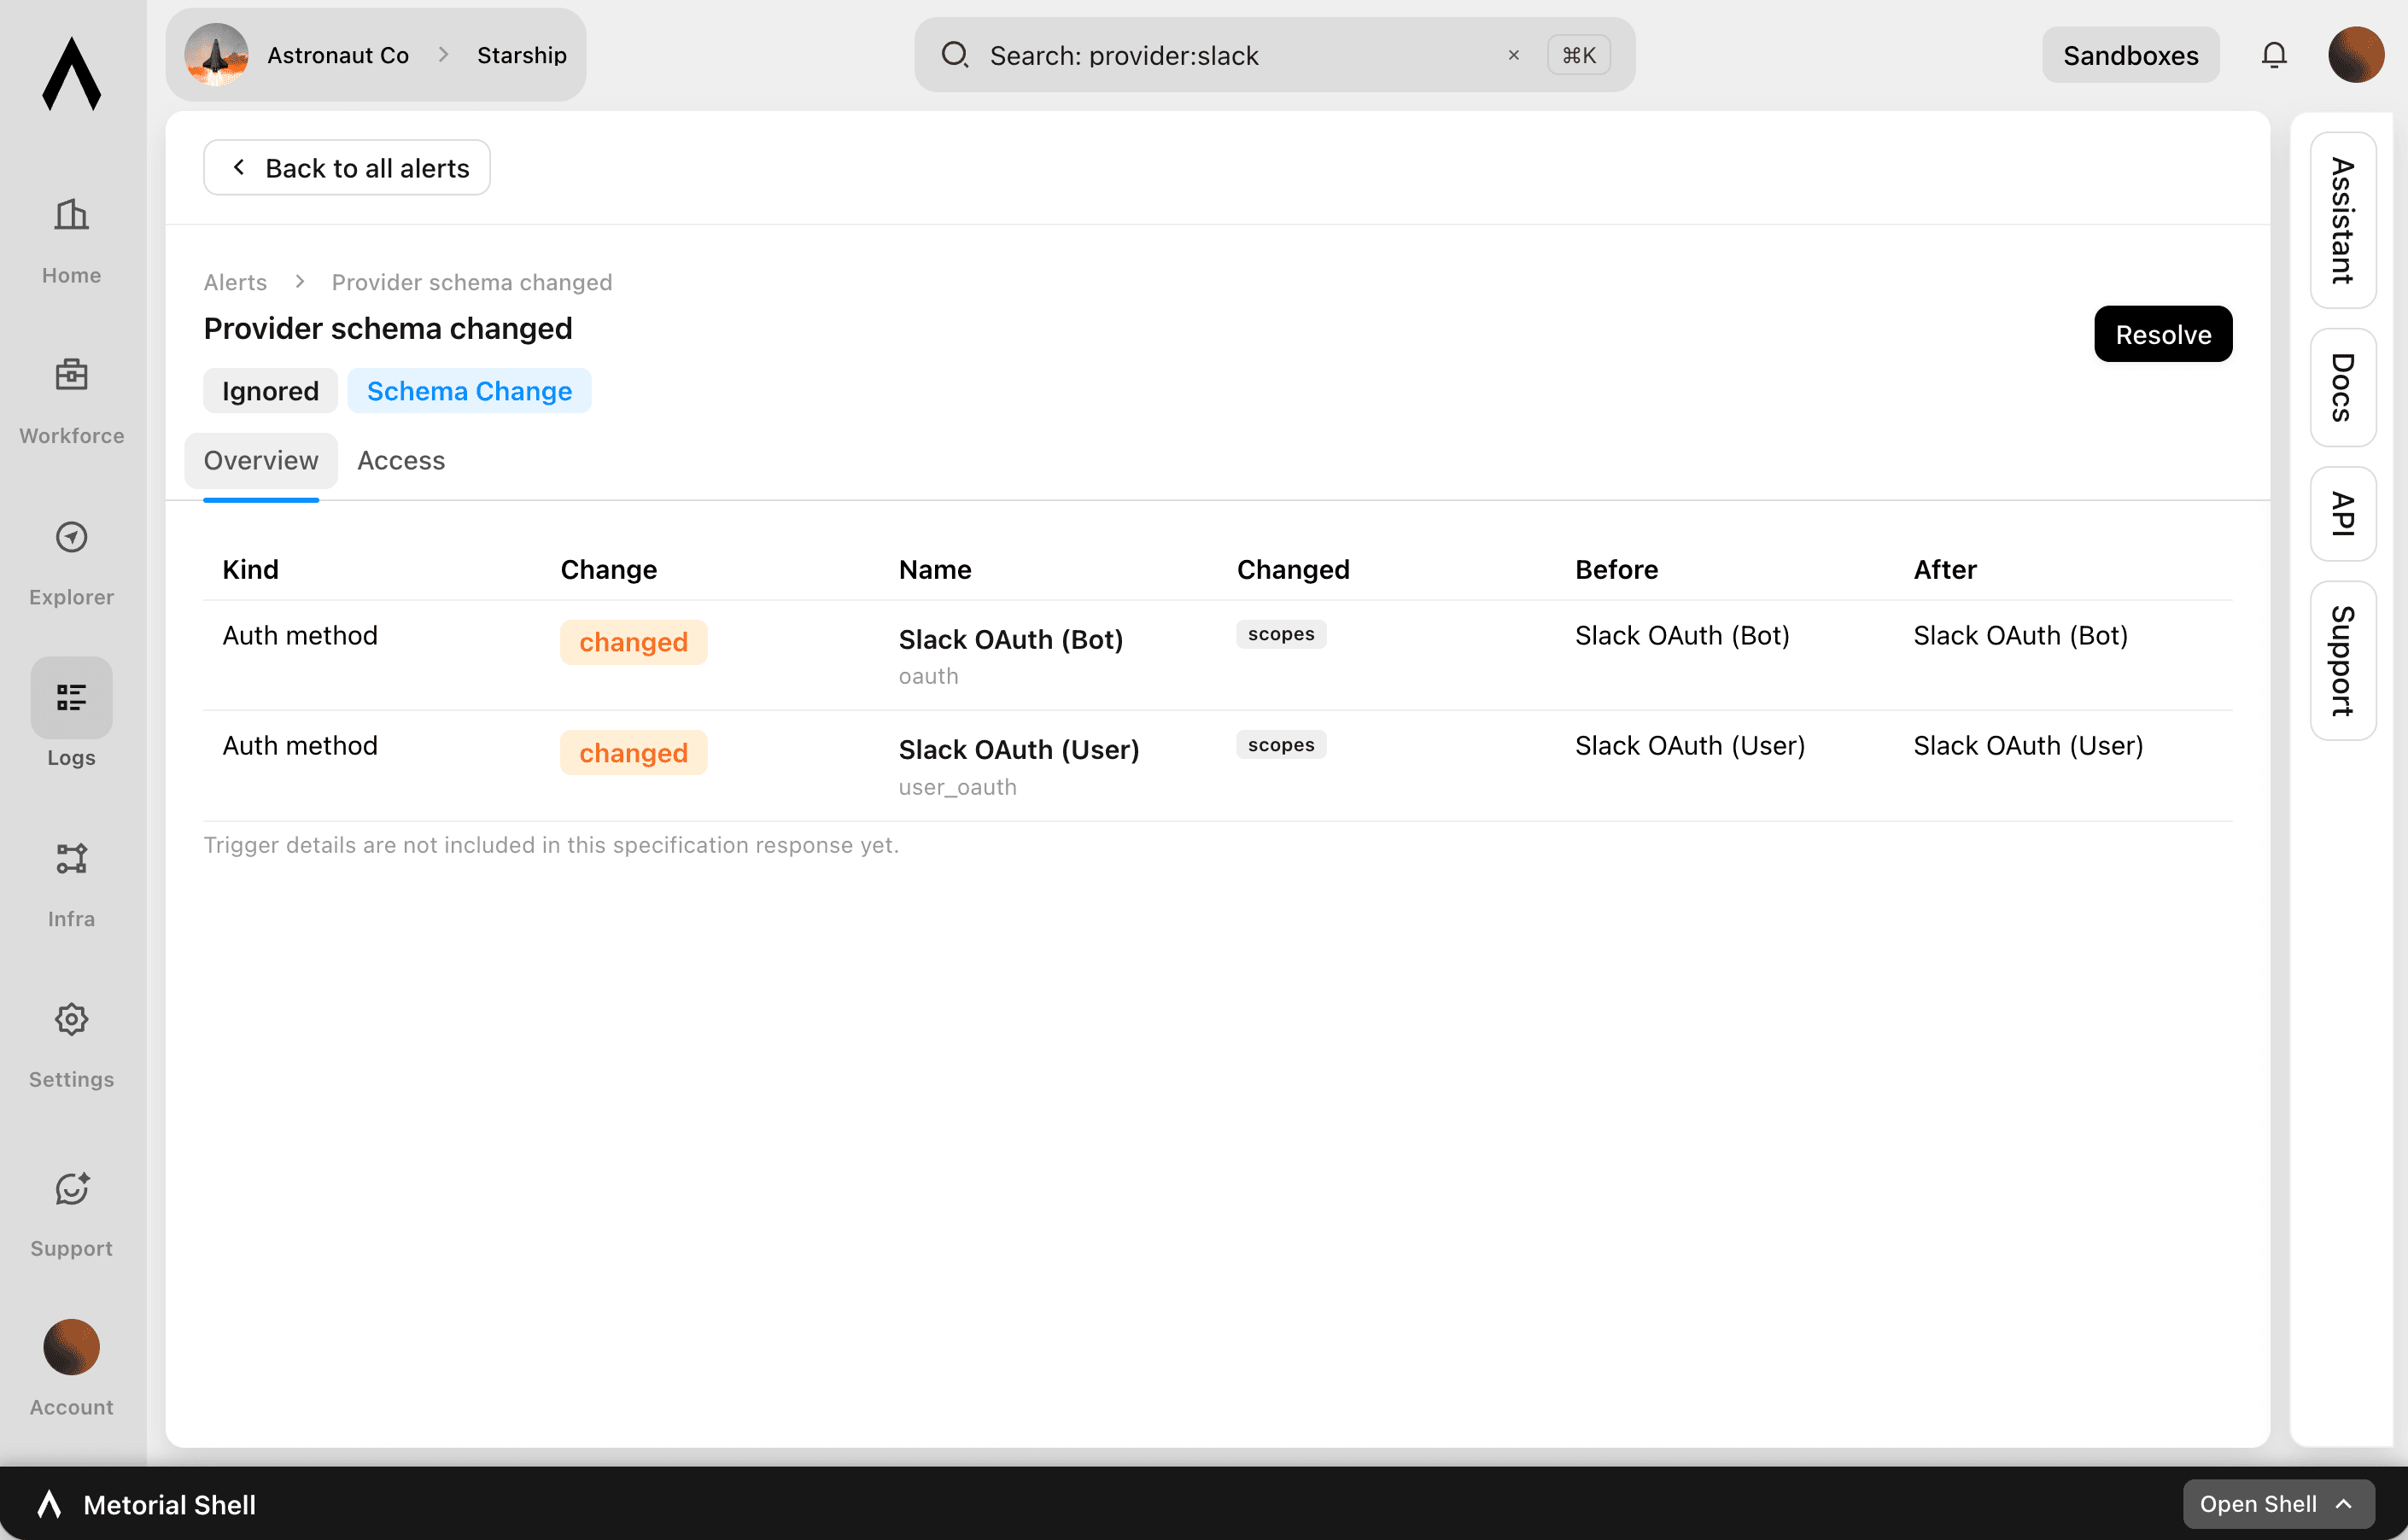Resolve the alert
The width and height of the screenshot is (2408, 1540).
pos(2163,334)
